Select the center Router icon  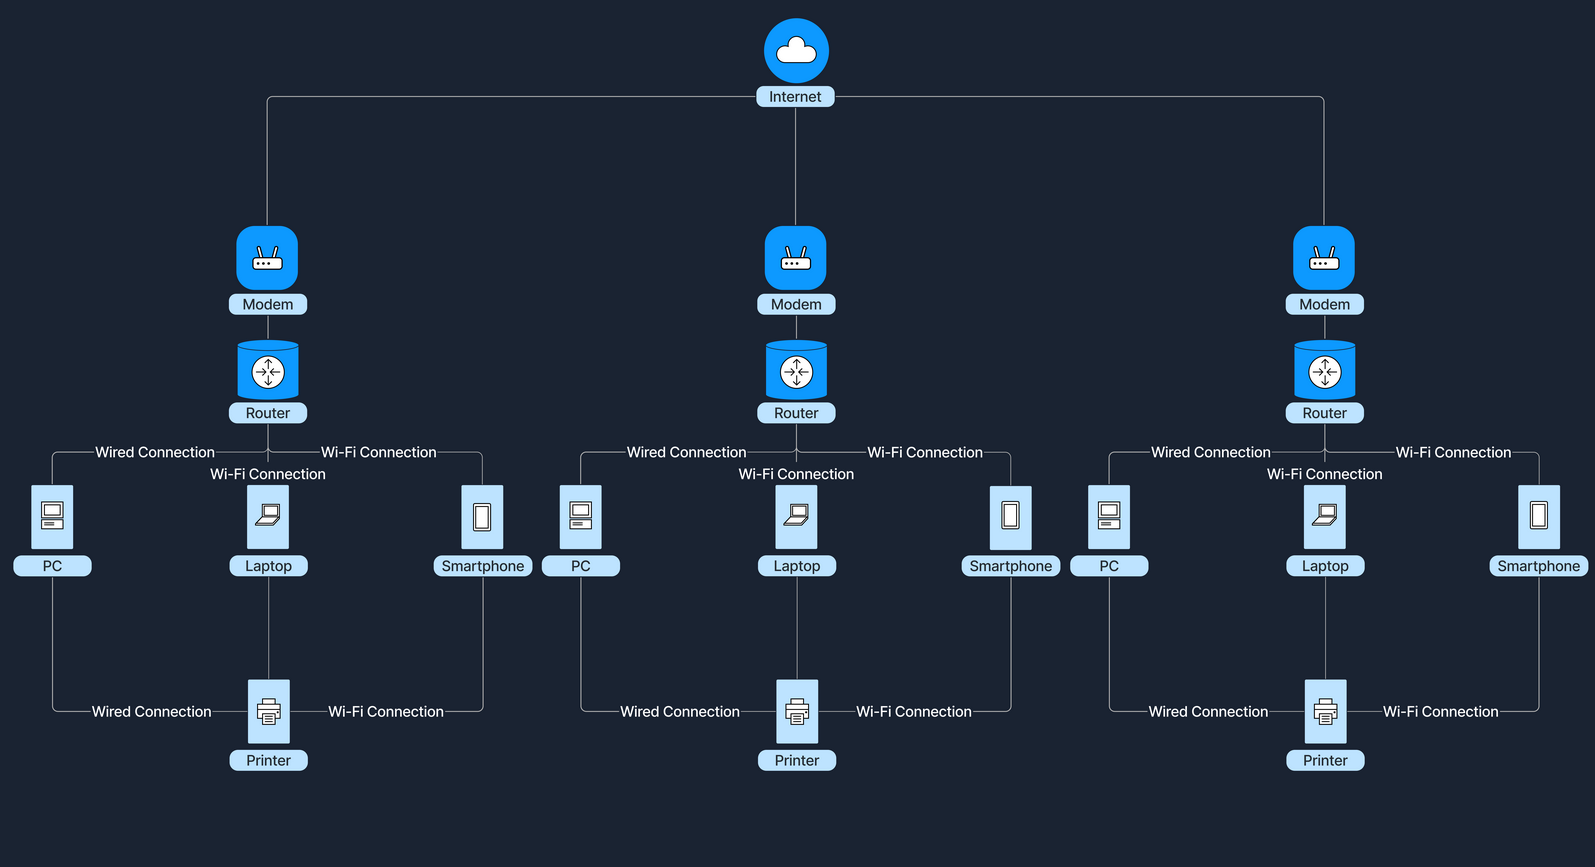point(796,371)
